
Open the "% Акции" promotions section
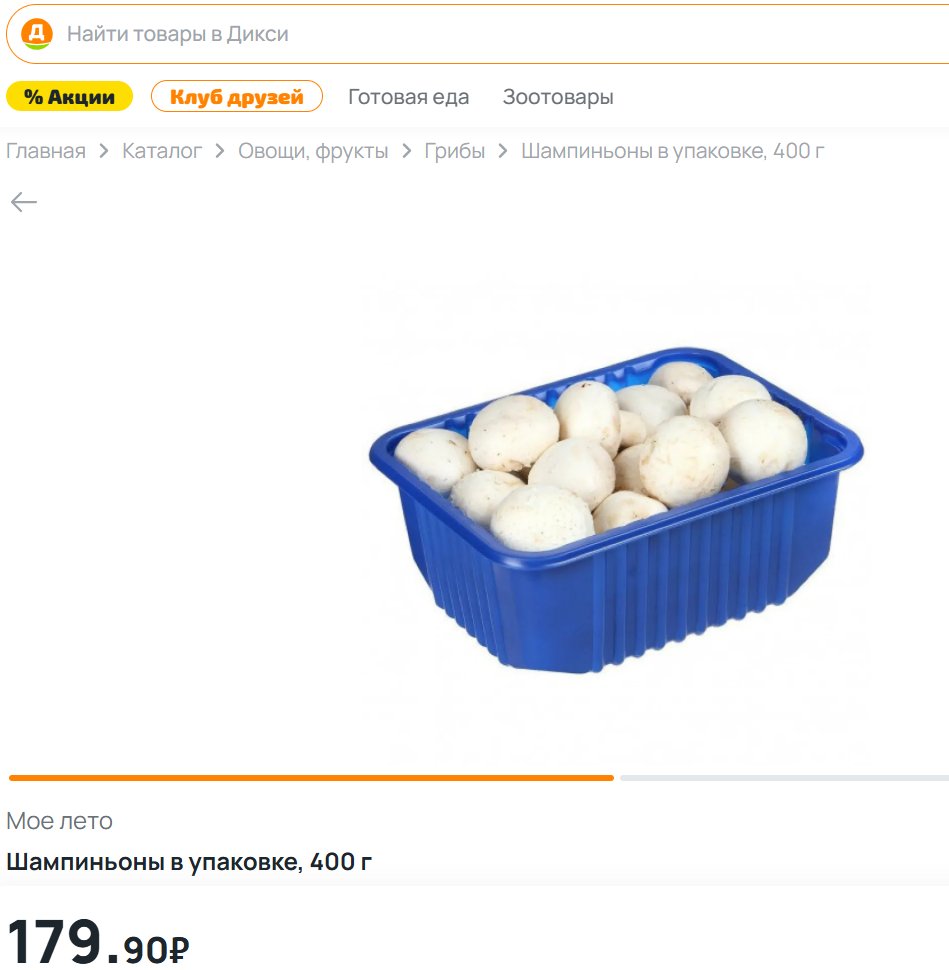[69, 97]
